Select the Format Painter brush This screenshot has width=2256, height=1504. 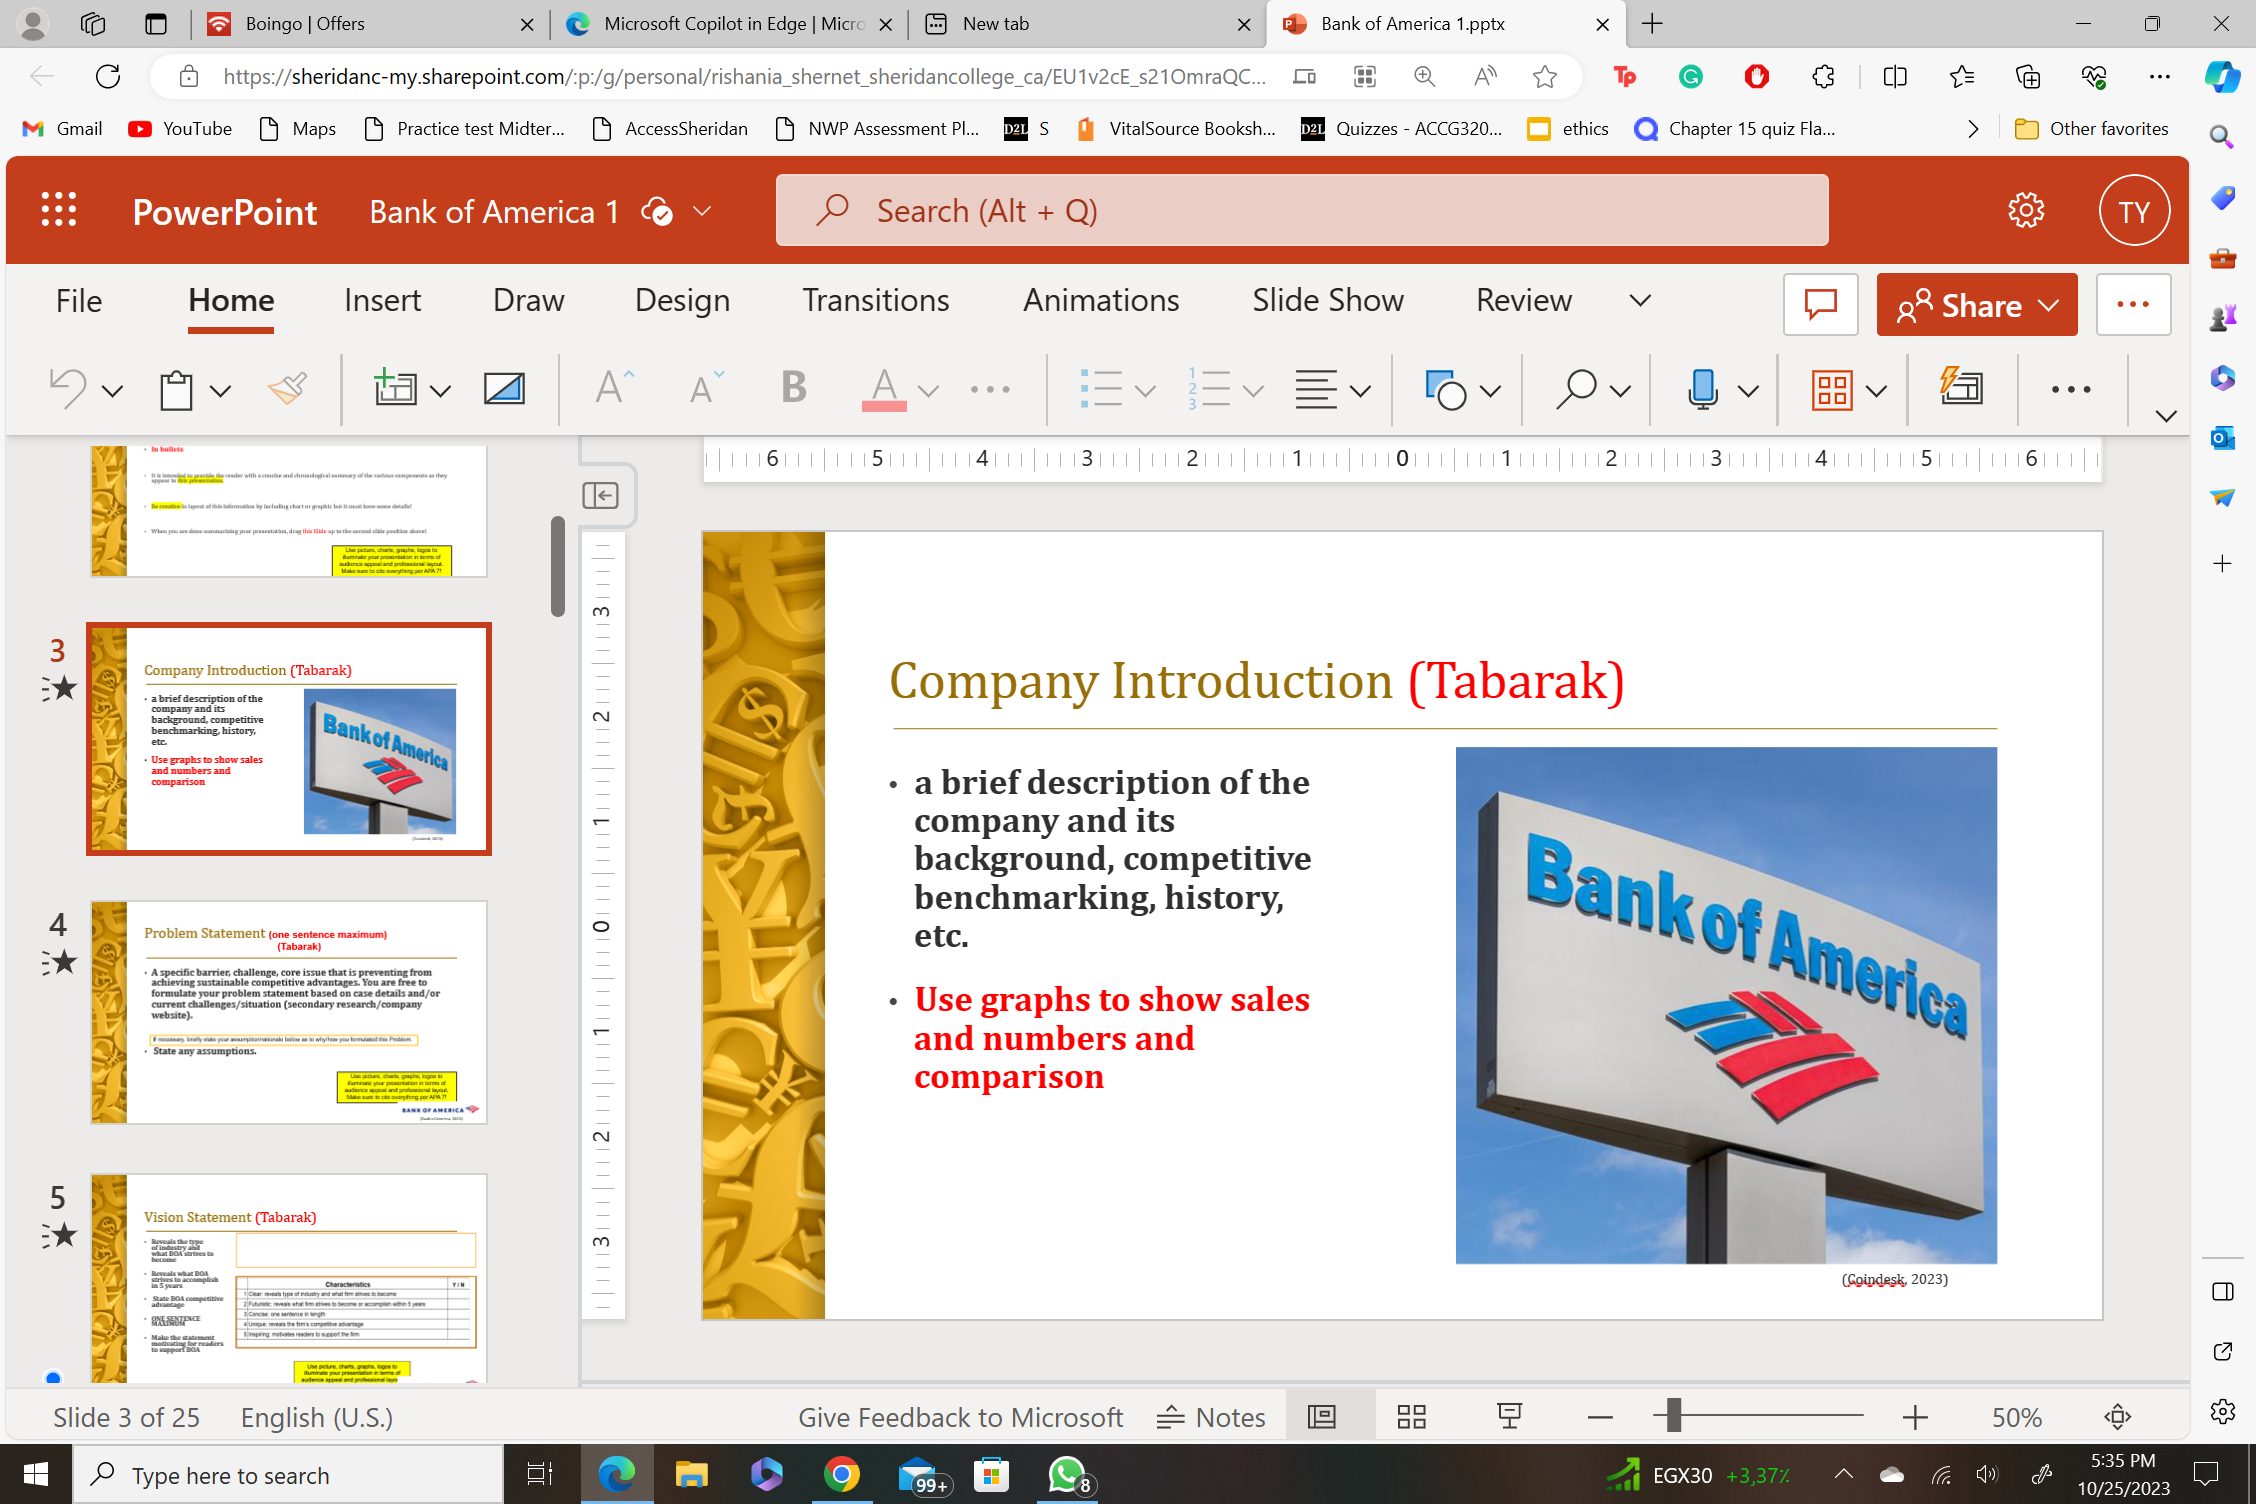pyautogui.click(x=287, y=389)
